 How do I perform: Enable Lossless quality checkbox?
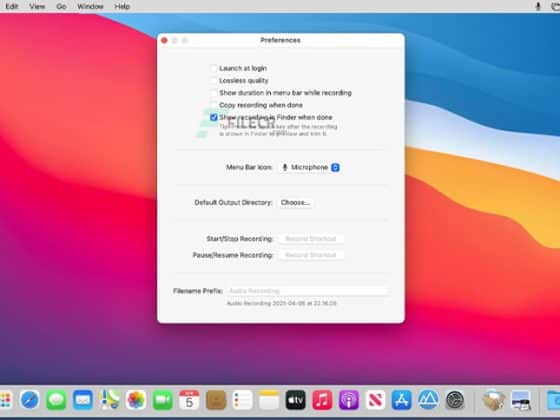point(214,81)
